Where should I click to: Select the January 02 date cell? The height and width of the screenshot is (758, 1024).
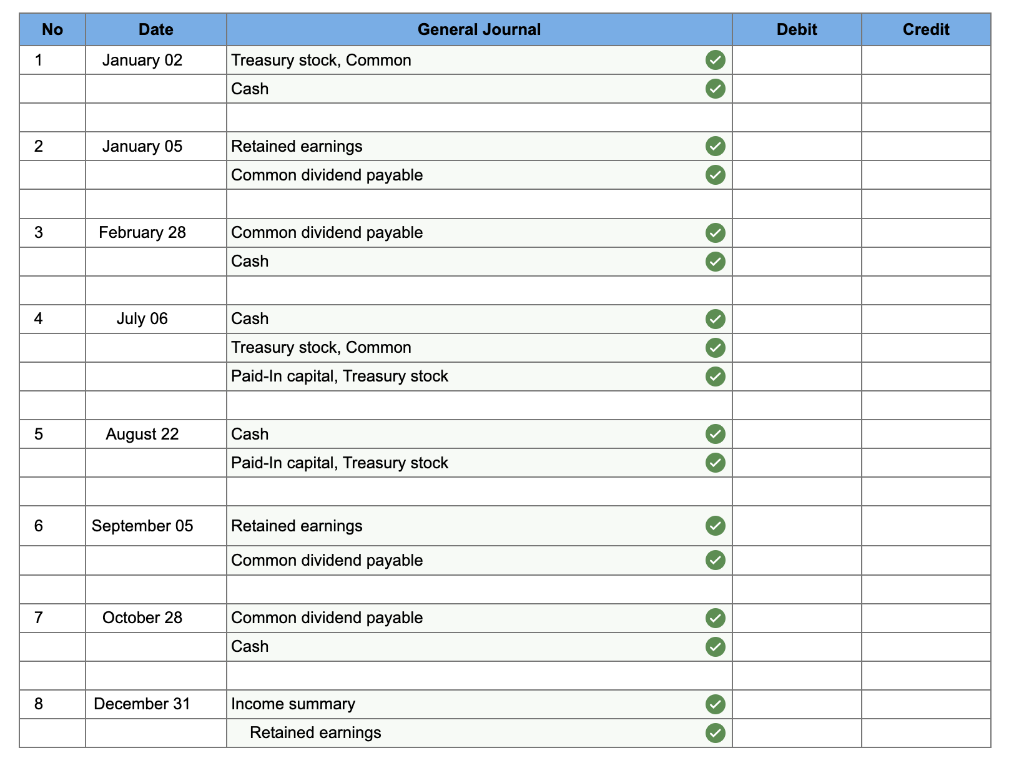155,60
